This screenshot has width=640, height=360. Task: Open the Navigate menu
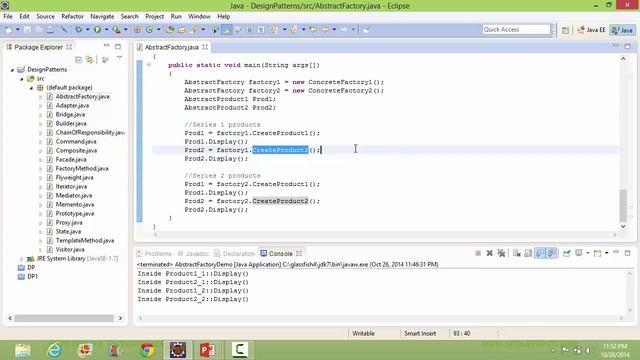pos(102,16)
